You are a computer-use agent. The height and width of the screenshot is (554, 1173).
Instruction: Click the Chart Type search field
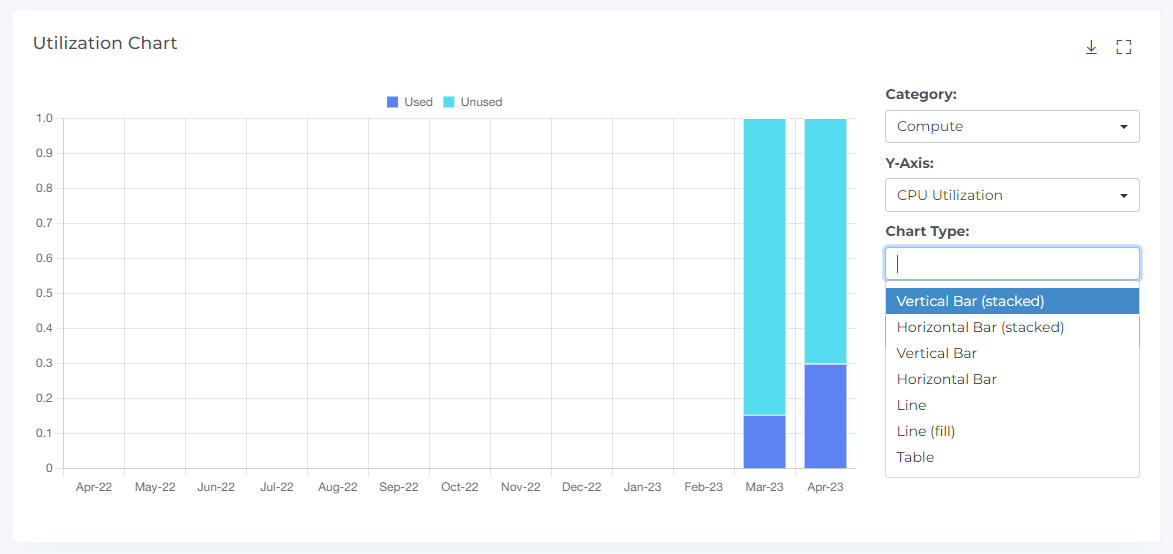click(x=1012, y=264)
